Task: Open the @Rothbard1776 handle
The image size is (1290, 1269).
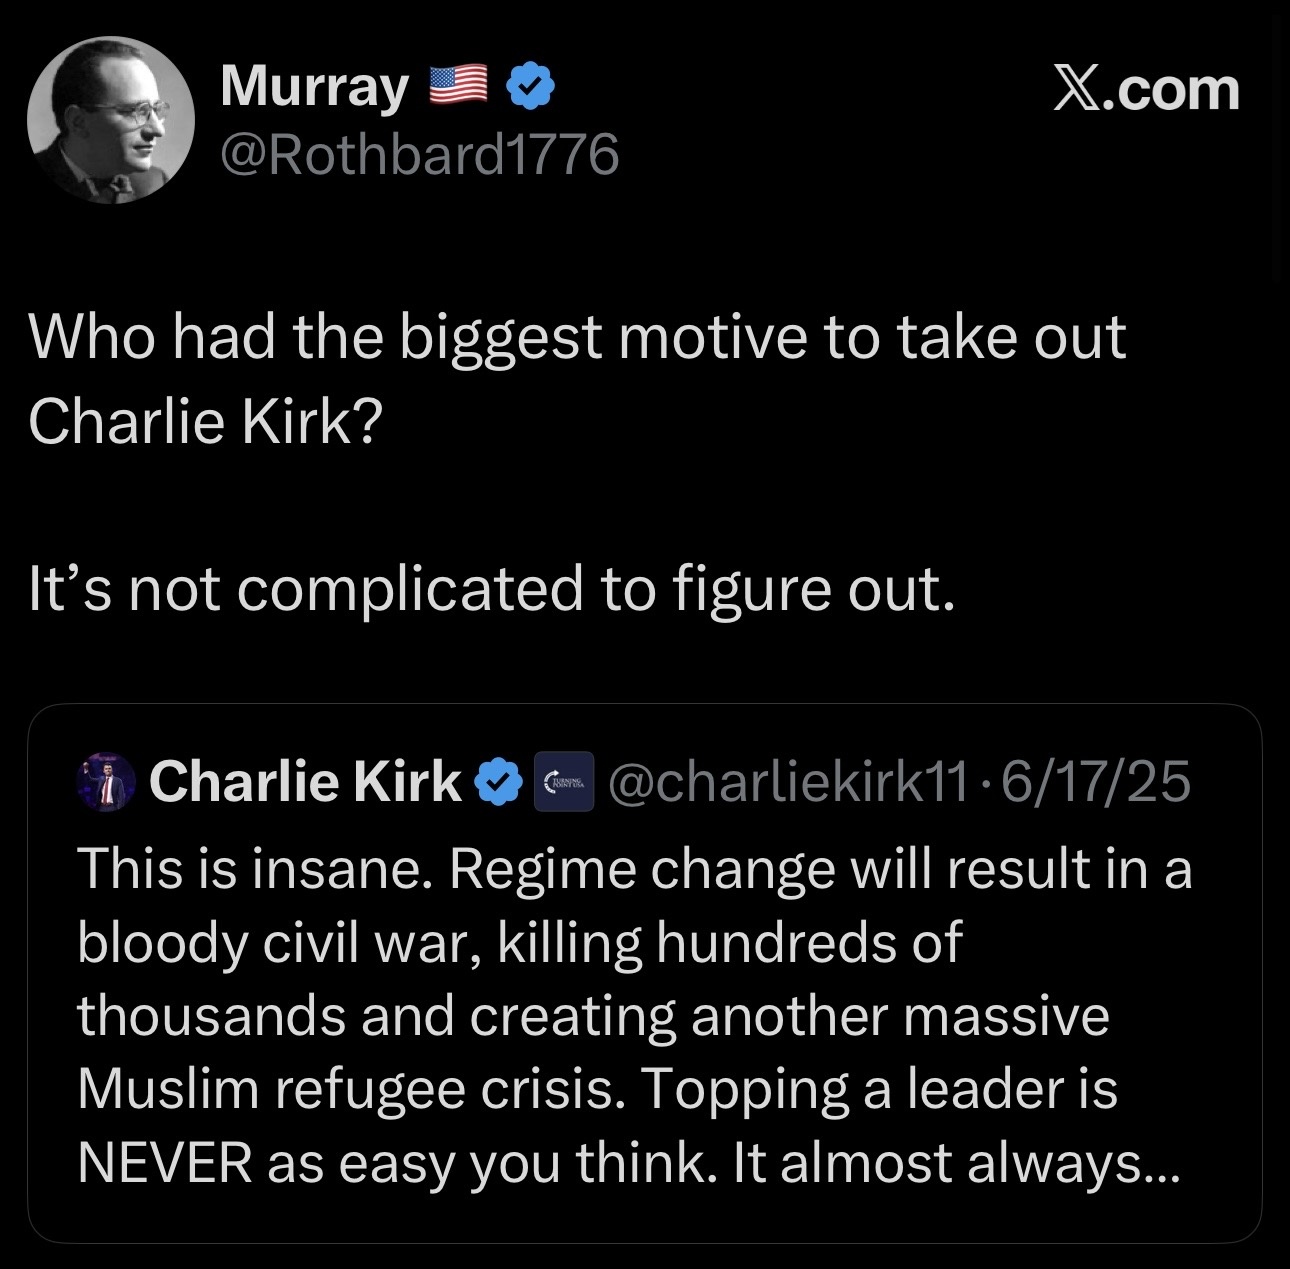Action: tap(419, 154)
